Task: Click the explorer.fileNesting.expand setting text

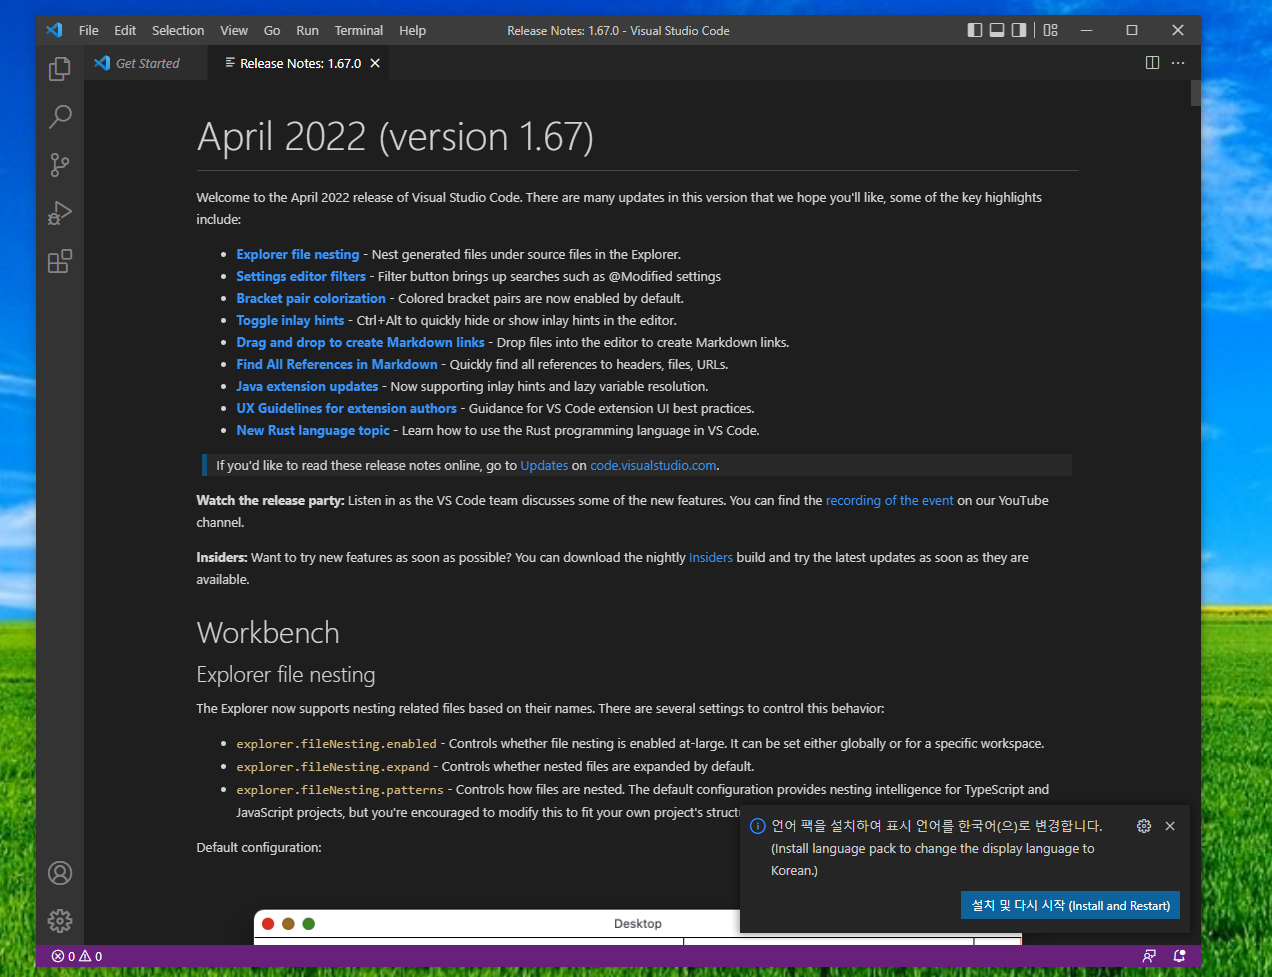Action: pyautogui.click(x=332, y=767)
